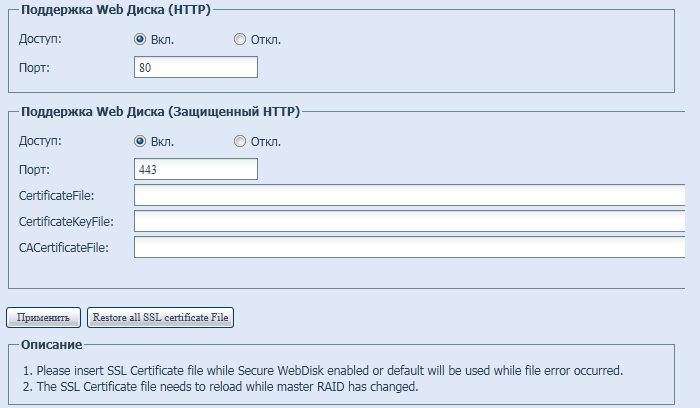Disable HTTP Web Disk access (Откл.)

click(x=240, y=39)
